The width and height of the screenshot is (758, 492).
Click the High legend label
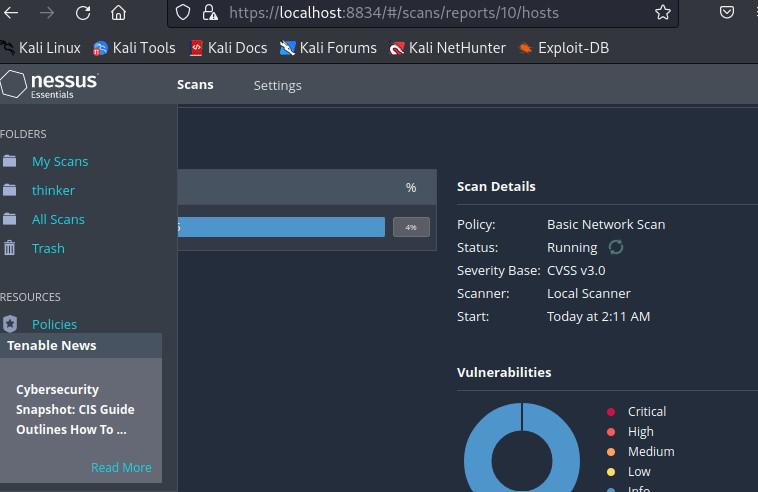pos(641,432)
